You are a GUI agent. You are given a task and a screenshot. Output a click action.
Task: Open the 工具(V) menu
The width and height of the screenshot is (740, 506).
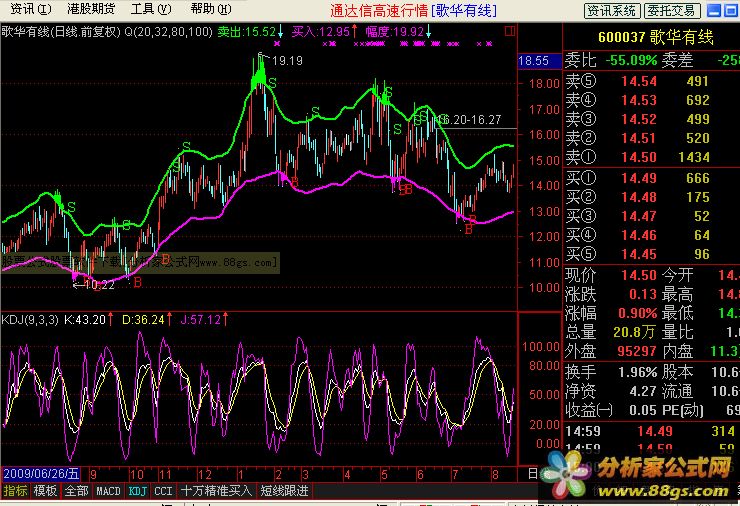coord(151,8)
